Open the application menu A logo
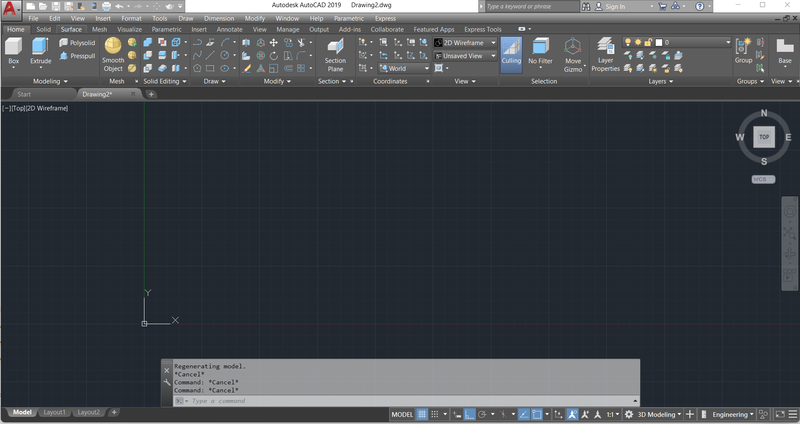Image resolution: width=800 pixels, height=424 pixels. (x=10, y=8)
